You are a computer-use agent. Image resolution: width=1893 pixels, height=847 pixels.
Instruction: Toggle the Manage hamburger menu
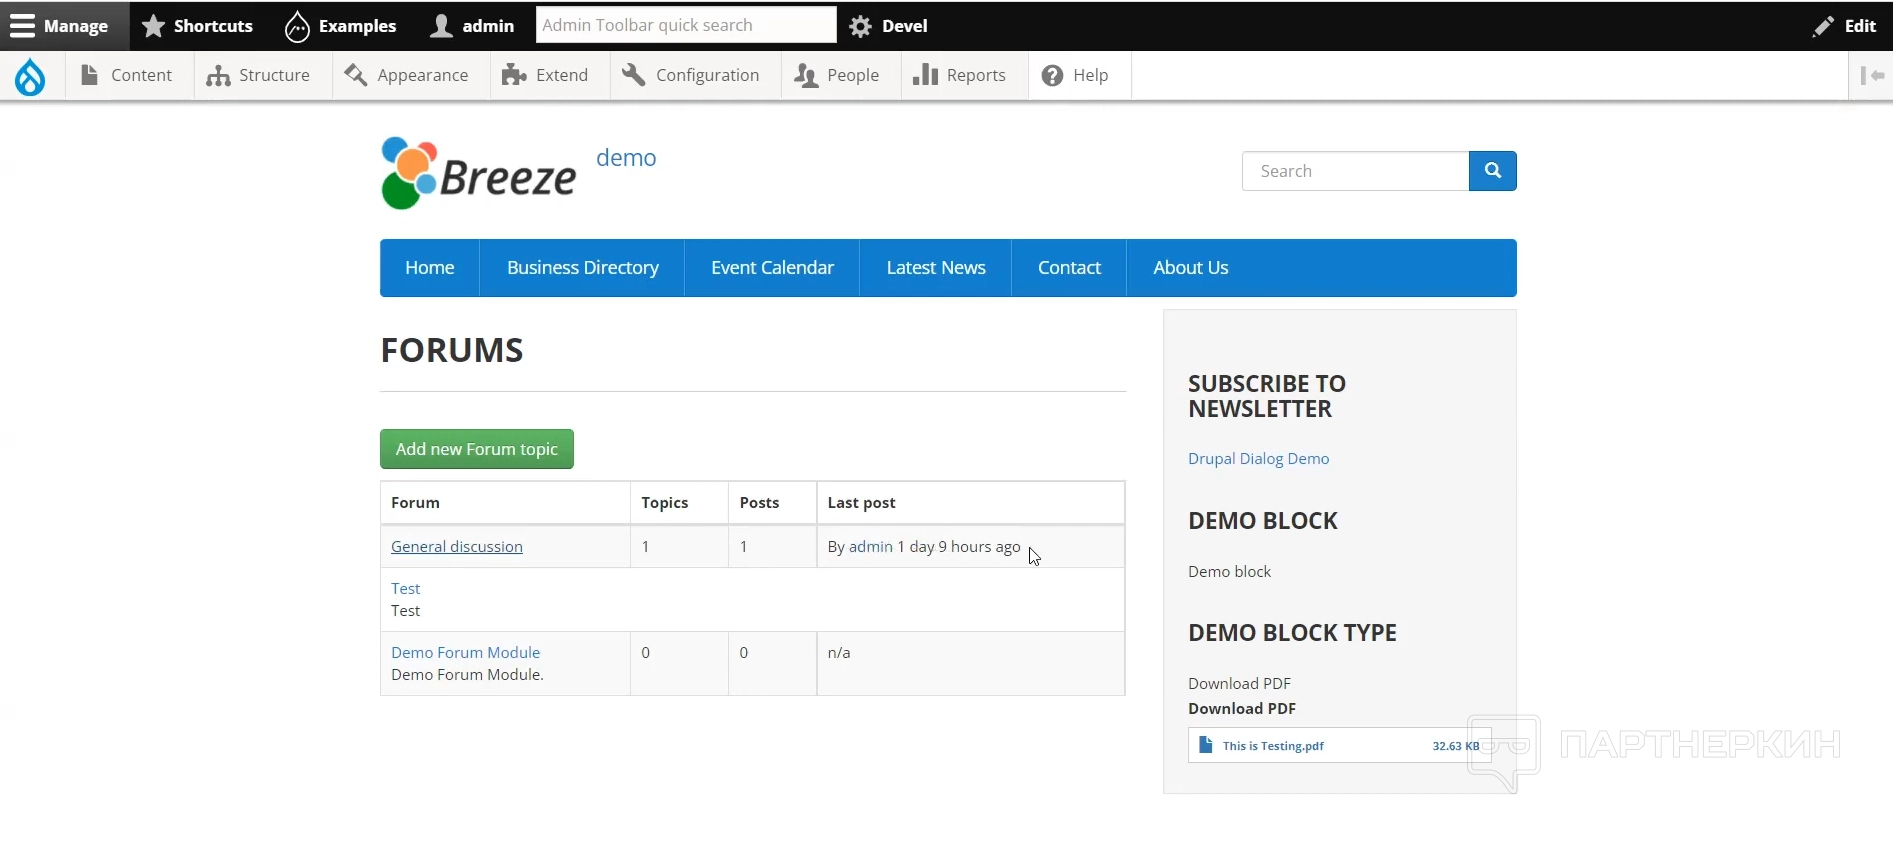coord(60,26)
